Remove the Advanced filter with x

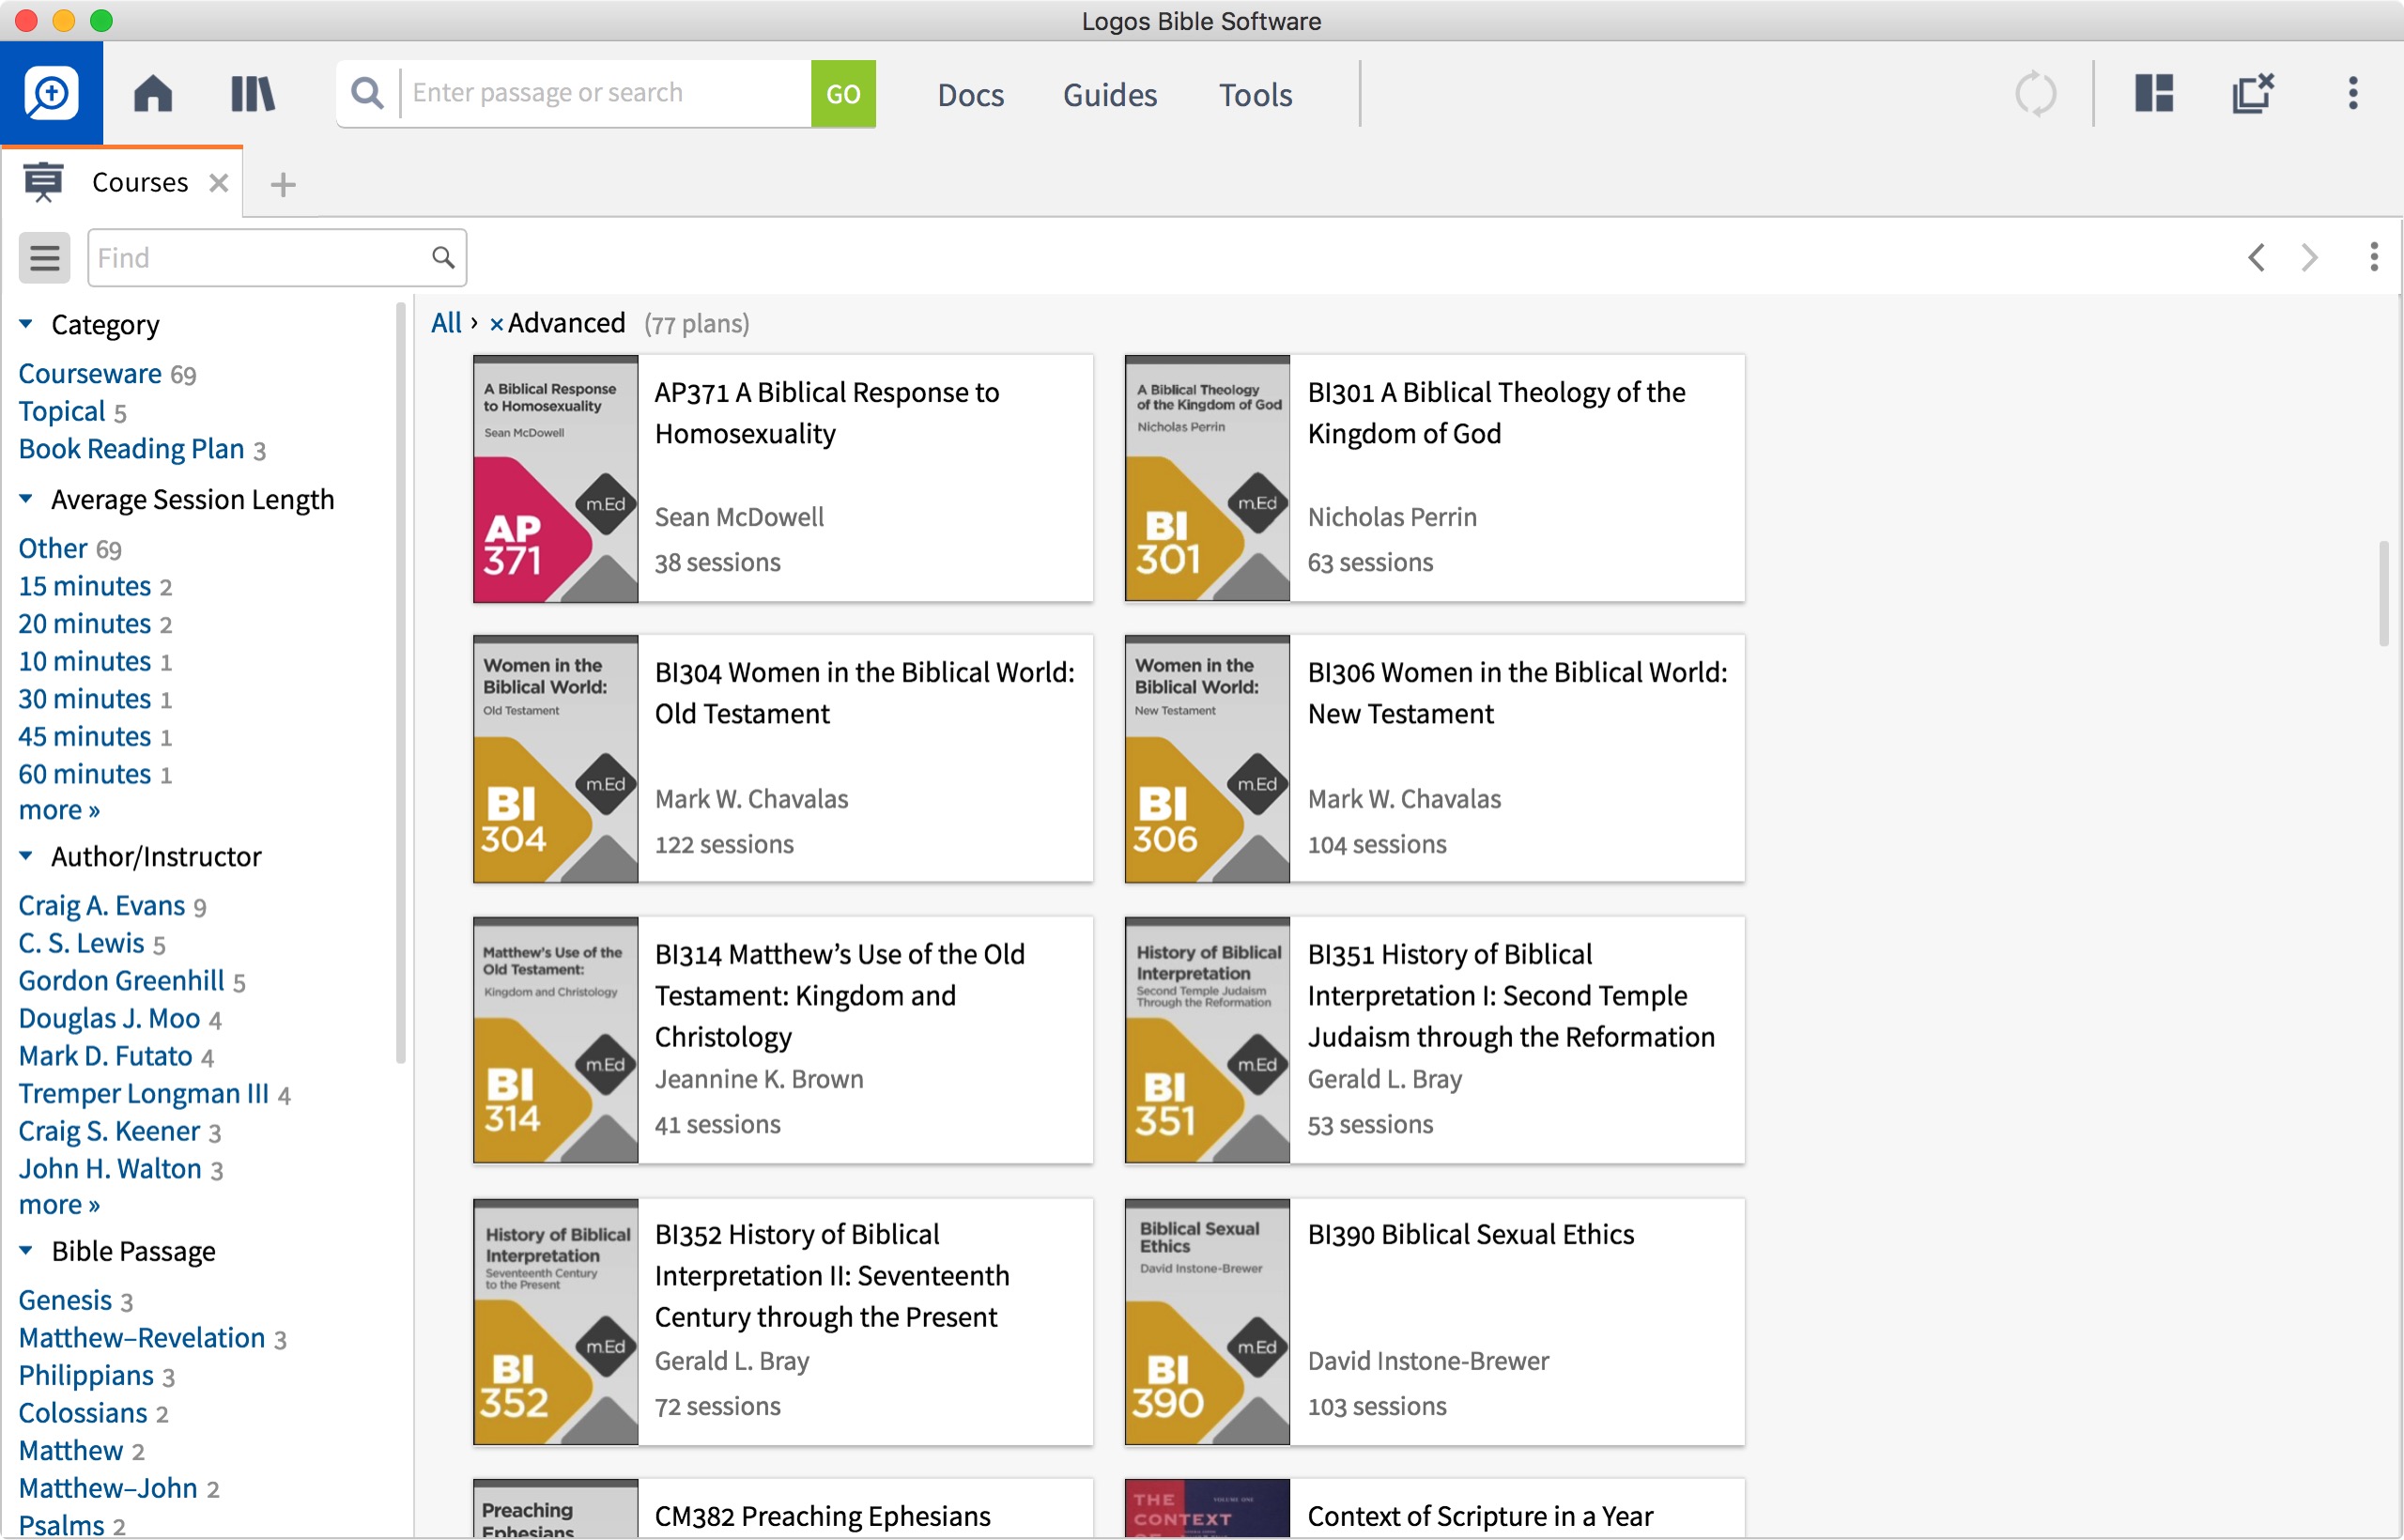point(495,324)
